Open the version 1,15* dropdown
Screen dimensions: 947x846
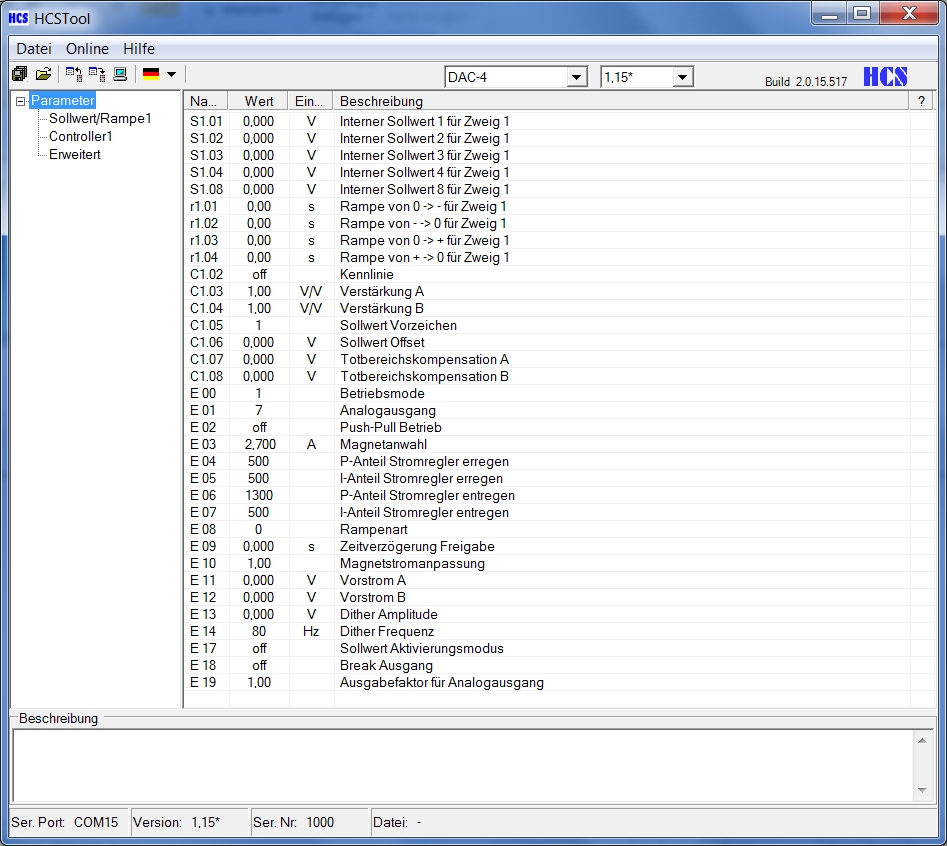(x=683, y=76)
